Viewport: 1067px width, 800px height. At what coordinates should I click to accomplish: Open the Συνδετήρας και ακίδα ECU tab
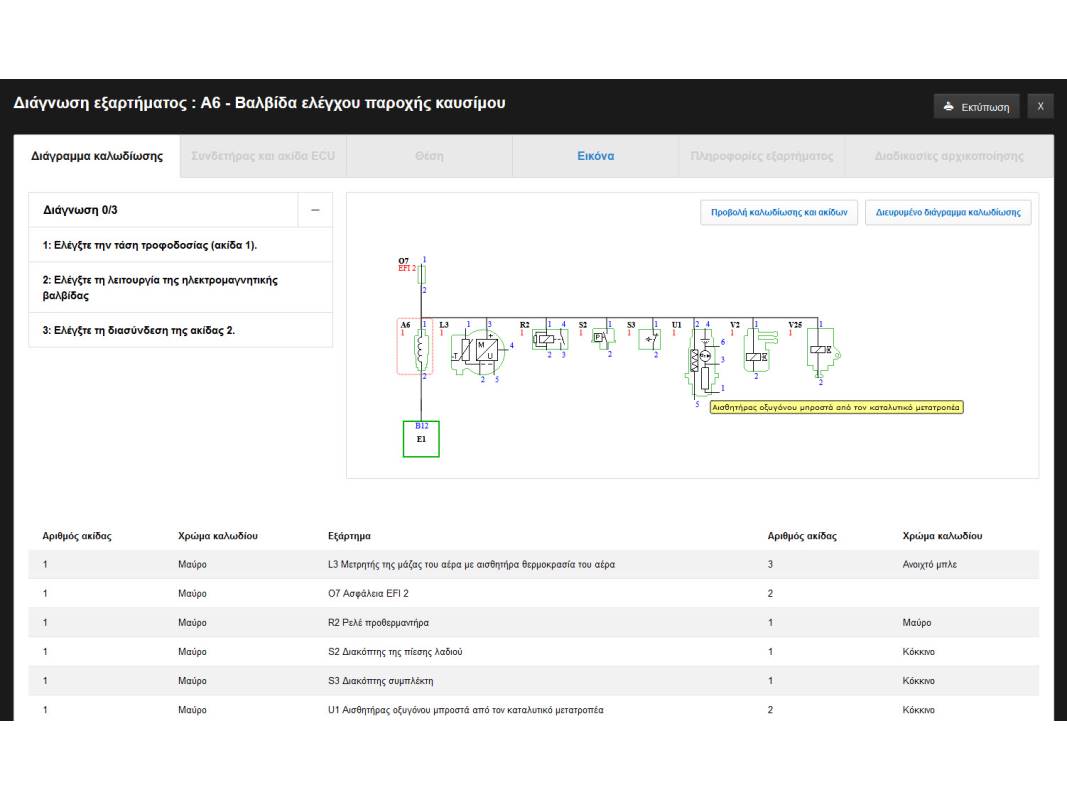click(263, 156)
